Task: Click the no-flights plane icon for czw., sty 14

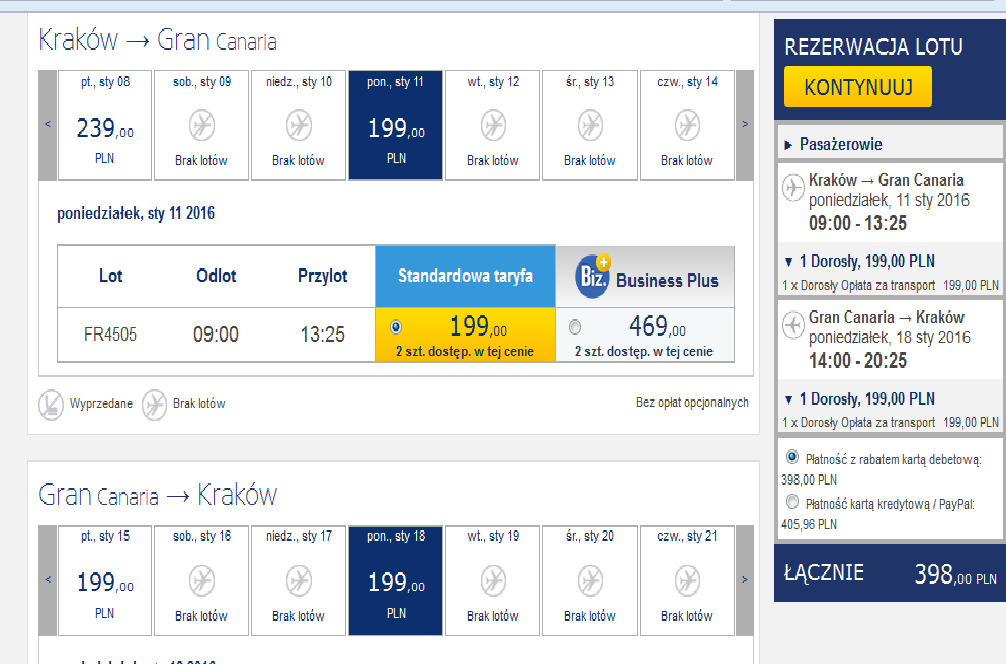Action: tap(687, 126)
